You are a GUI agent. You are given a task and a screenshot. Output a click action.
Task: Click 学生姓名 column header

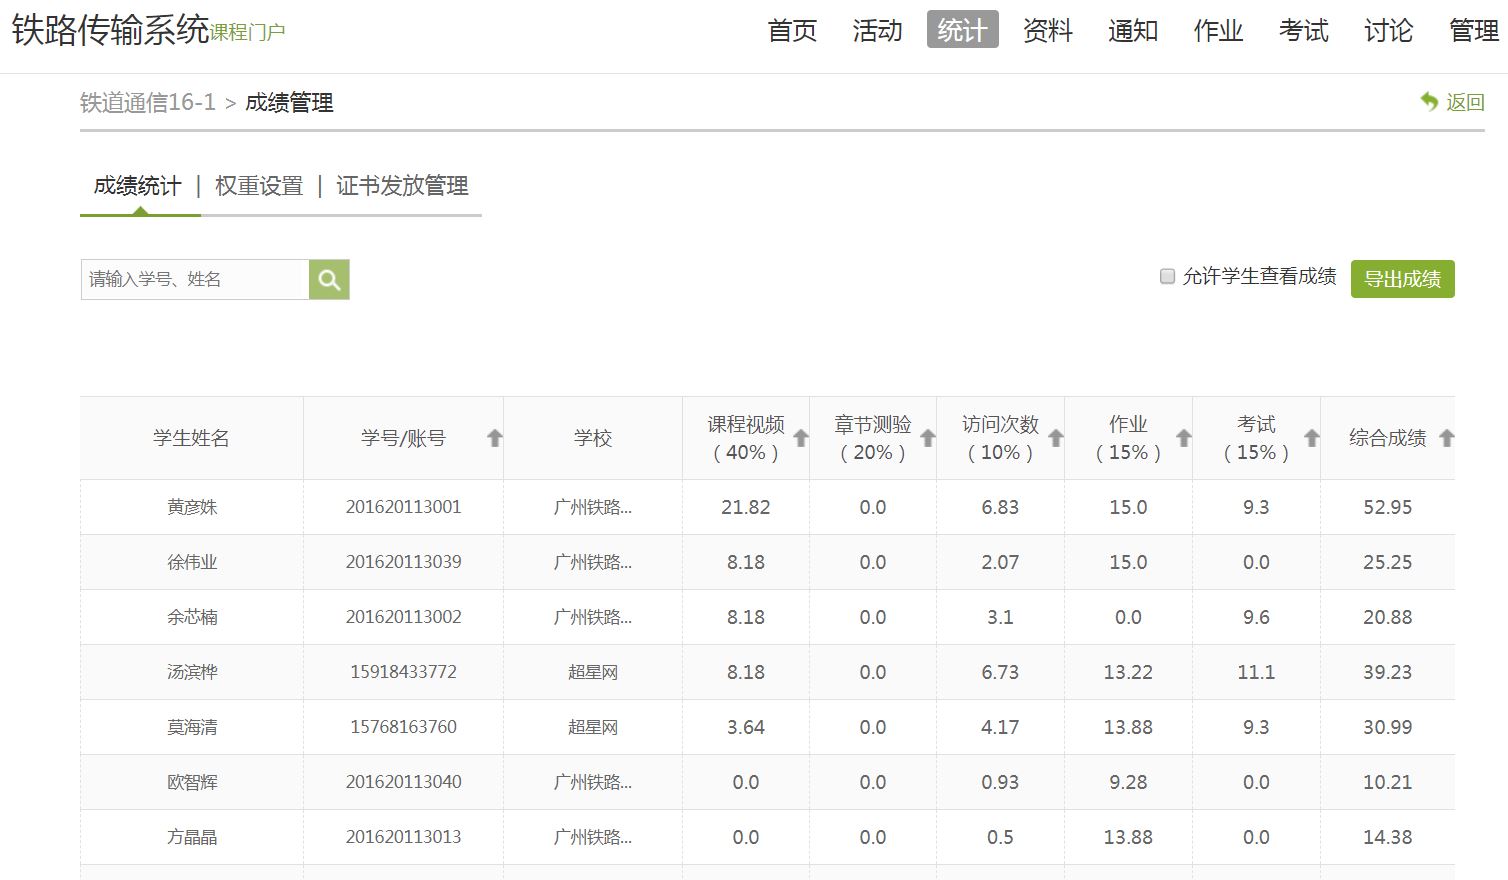[191, 438]
